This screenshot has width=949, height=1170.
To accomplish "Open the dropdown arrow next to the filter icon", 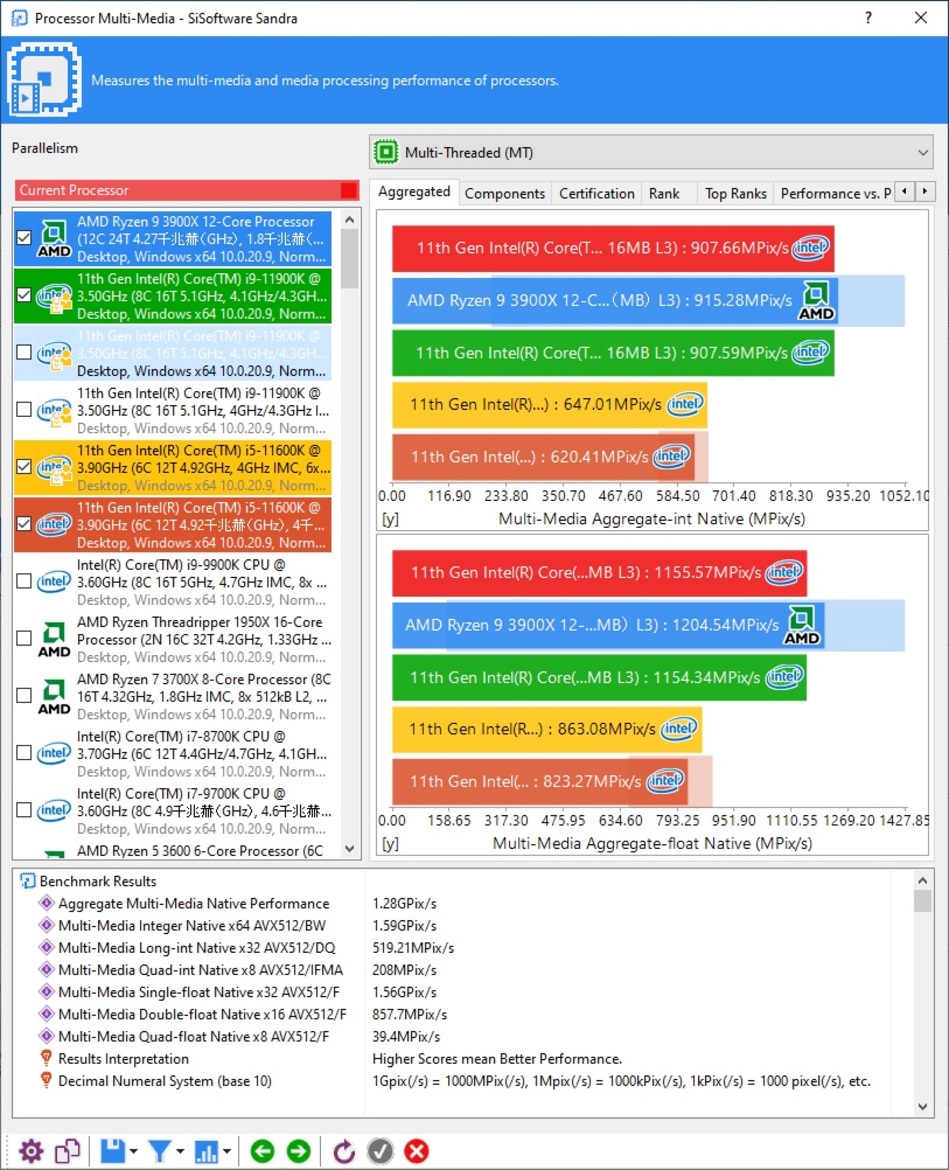I will (x=180, y=1151).
